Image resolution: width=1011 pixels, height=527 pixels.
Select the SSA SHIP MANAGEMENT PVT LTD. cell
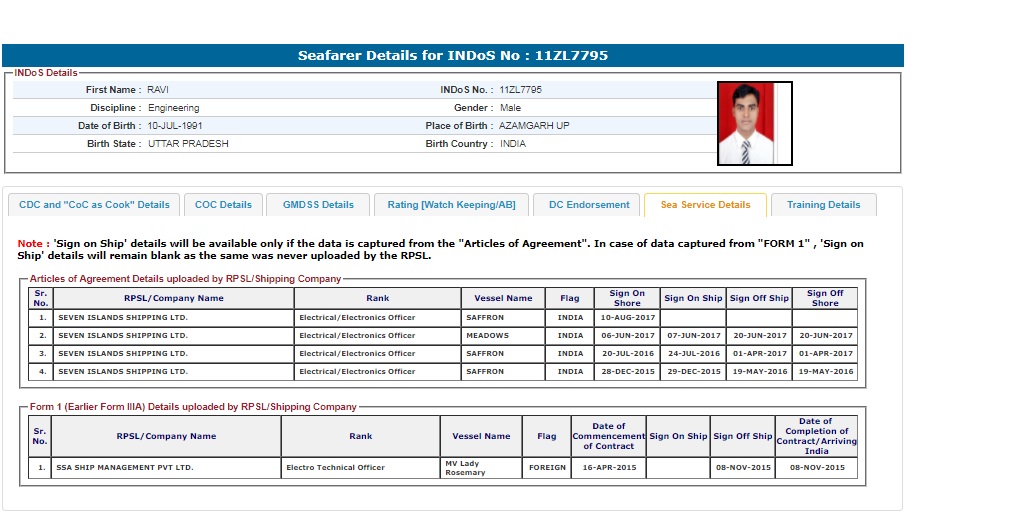(126, 468)
